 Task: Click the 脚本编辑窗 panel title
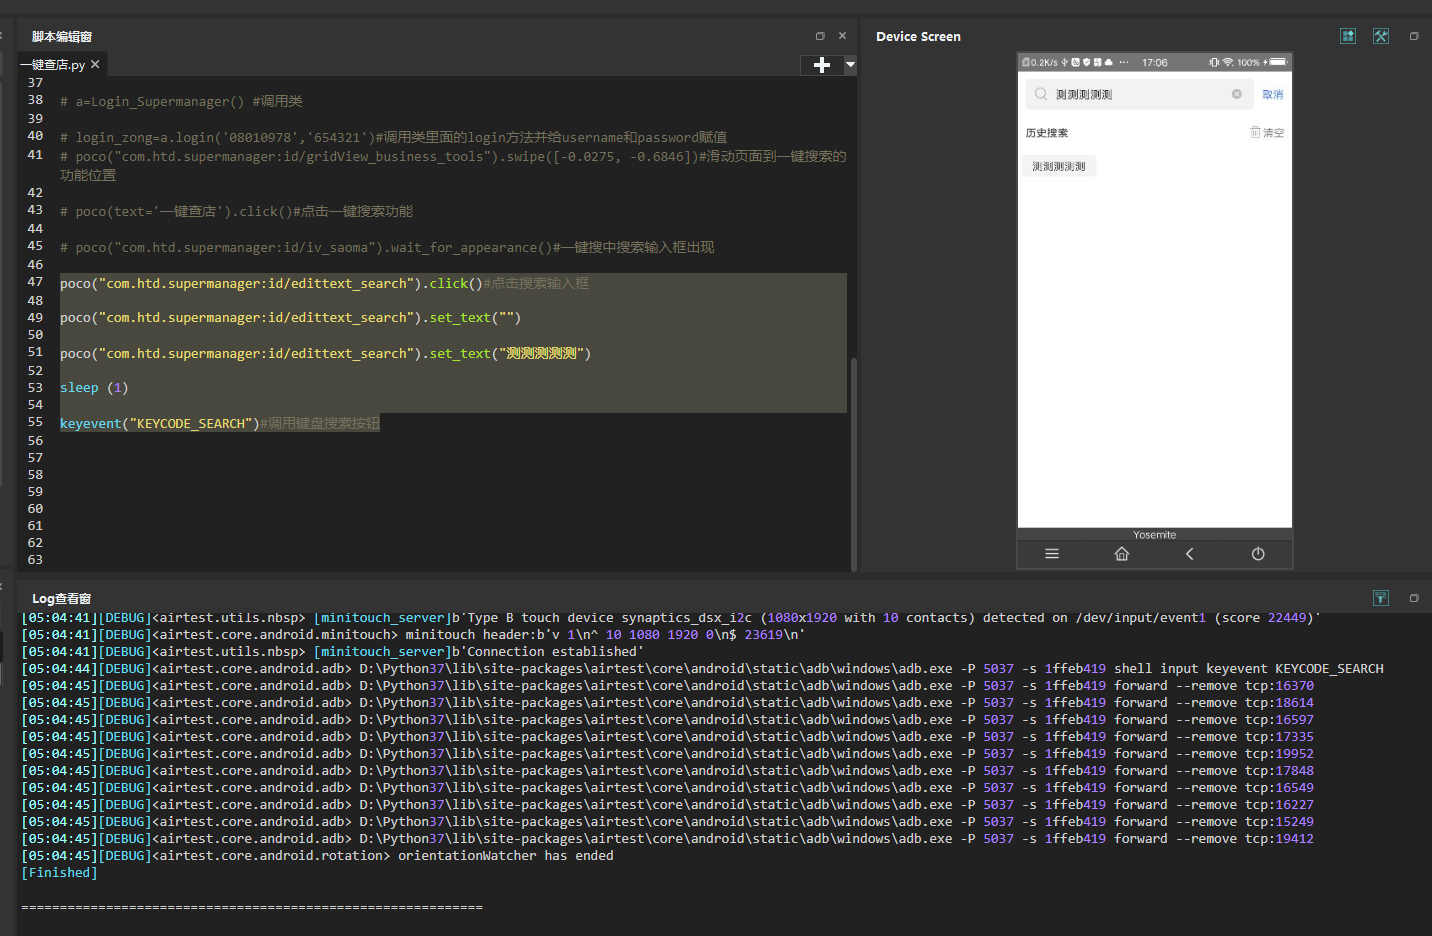62,37
